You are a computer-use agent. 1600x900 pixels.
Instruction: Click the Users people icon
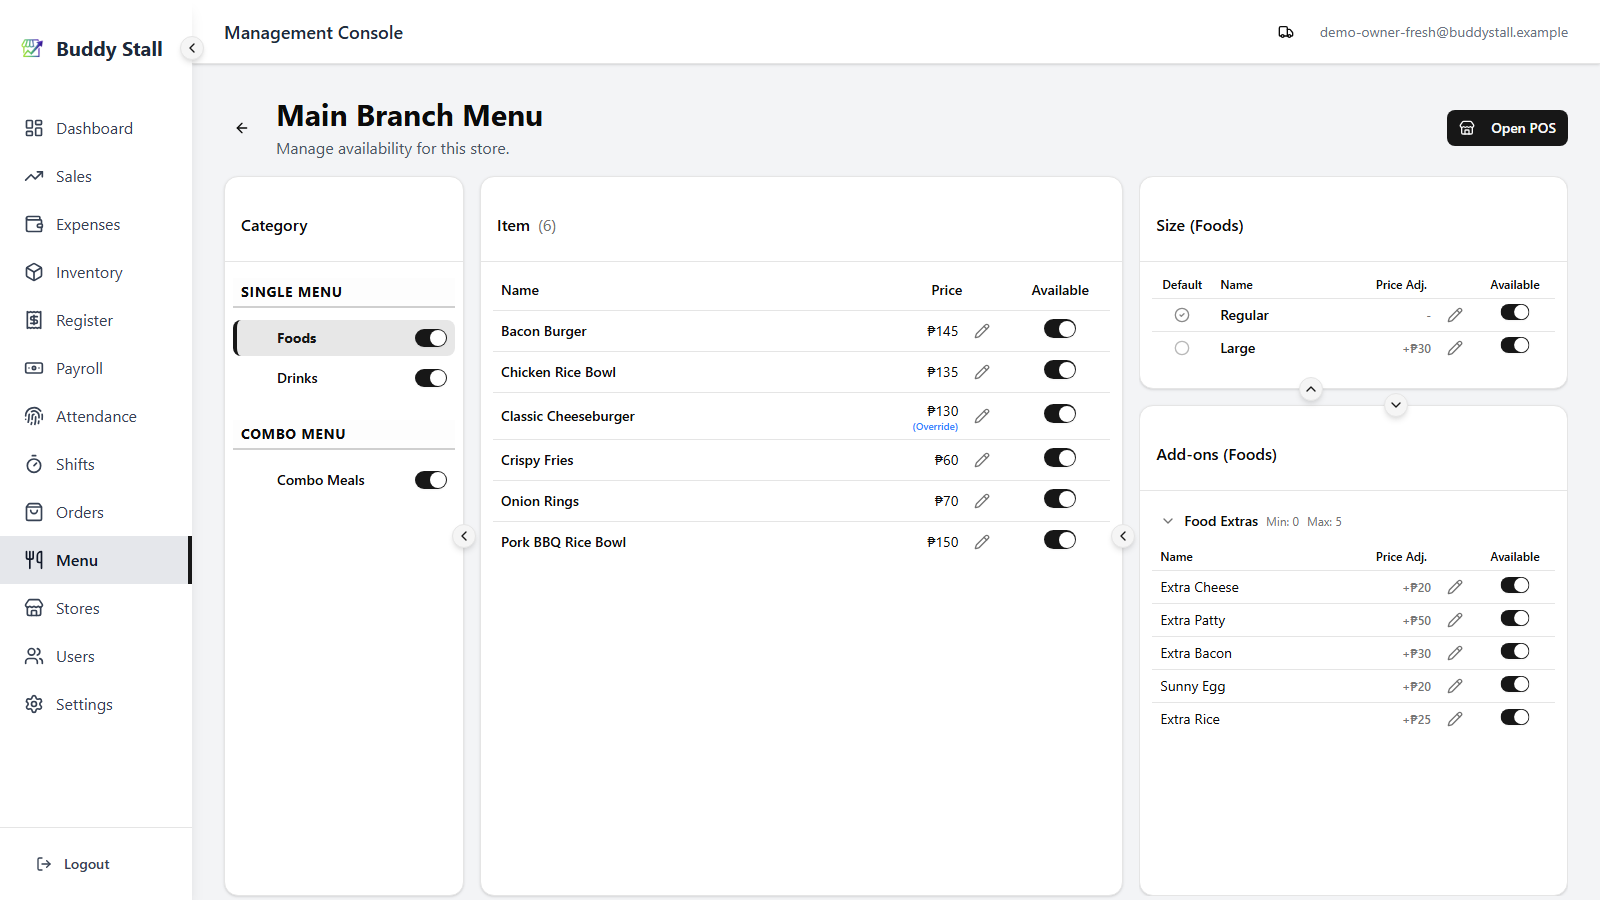[x=34, y=656]
